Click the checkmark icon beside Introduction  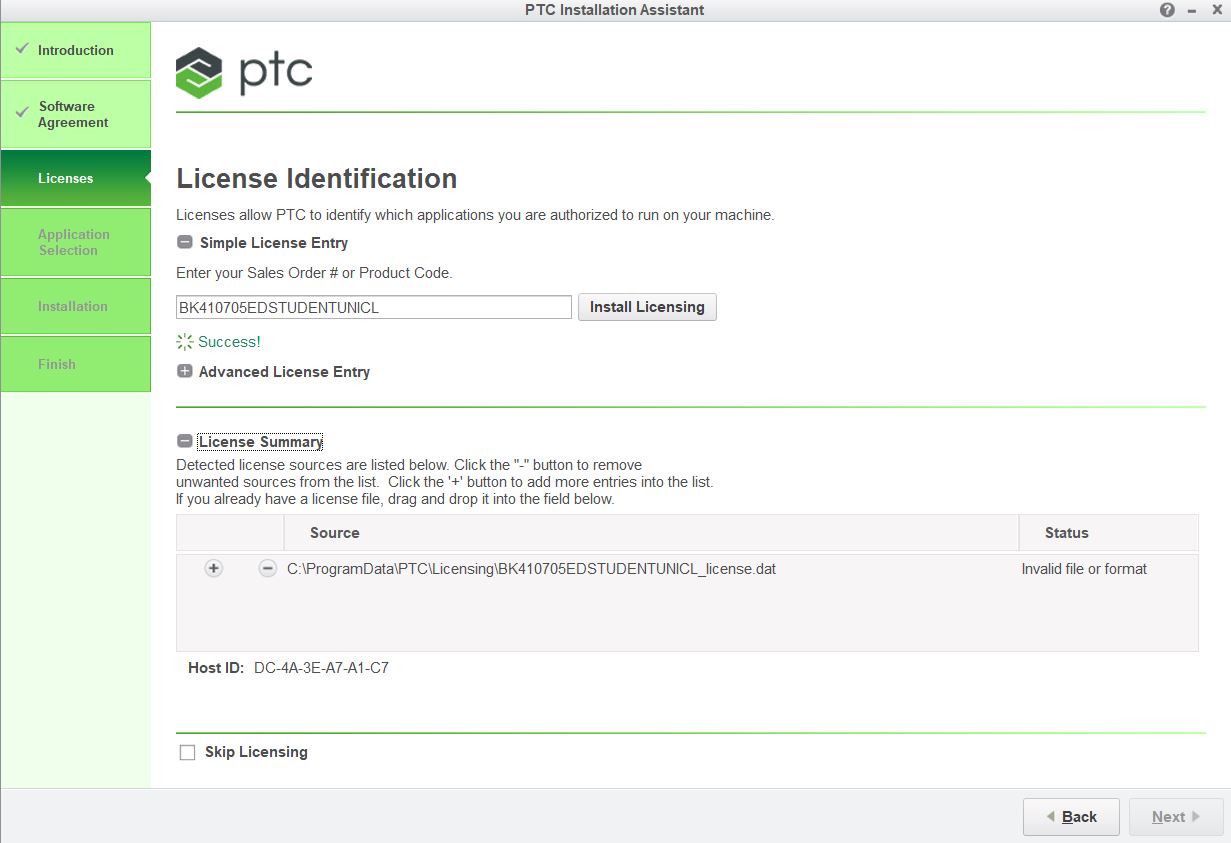coord(21,49)
